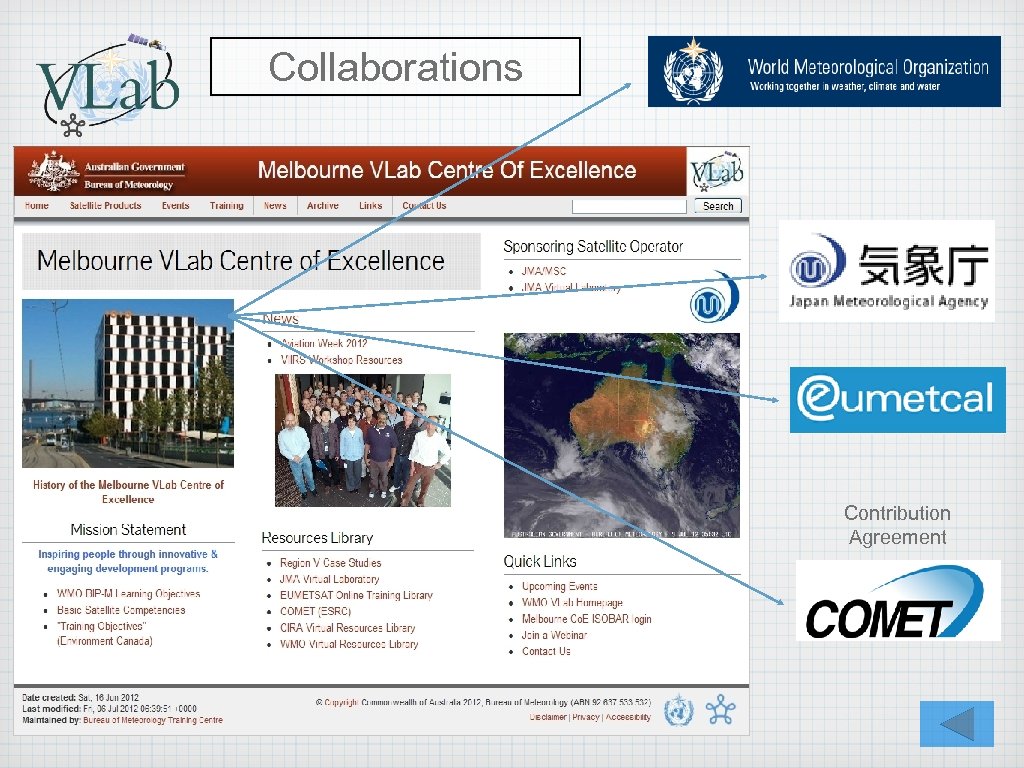
Task: Open the VIIRS Workshop Resources link
Action: tap(342, 360)
